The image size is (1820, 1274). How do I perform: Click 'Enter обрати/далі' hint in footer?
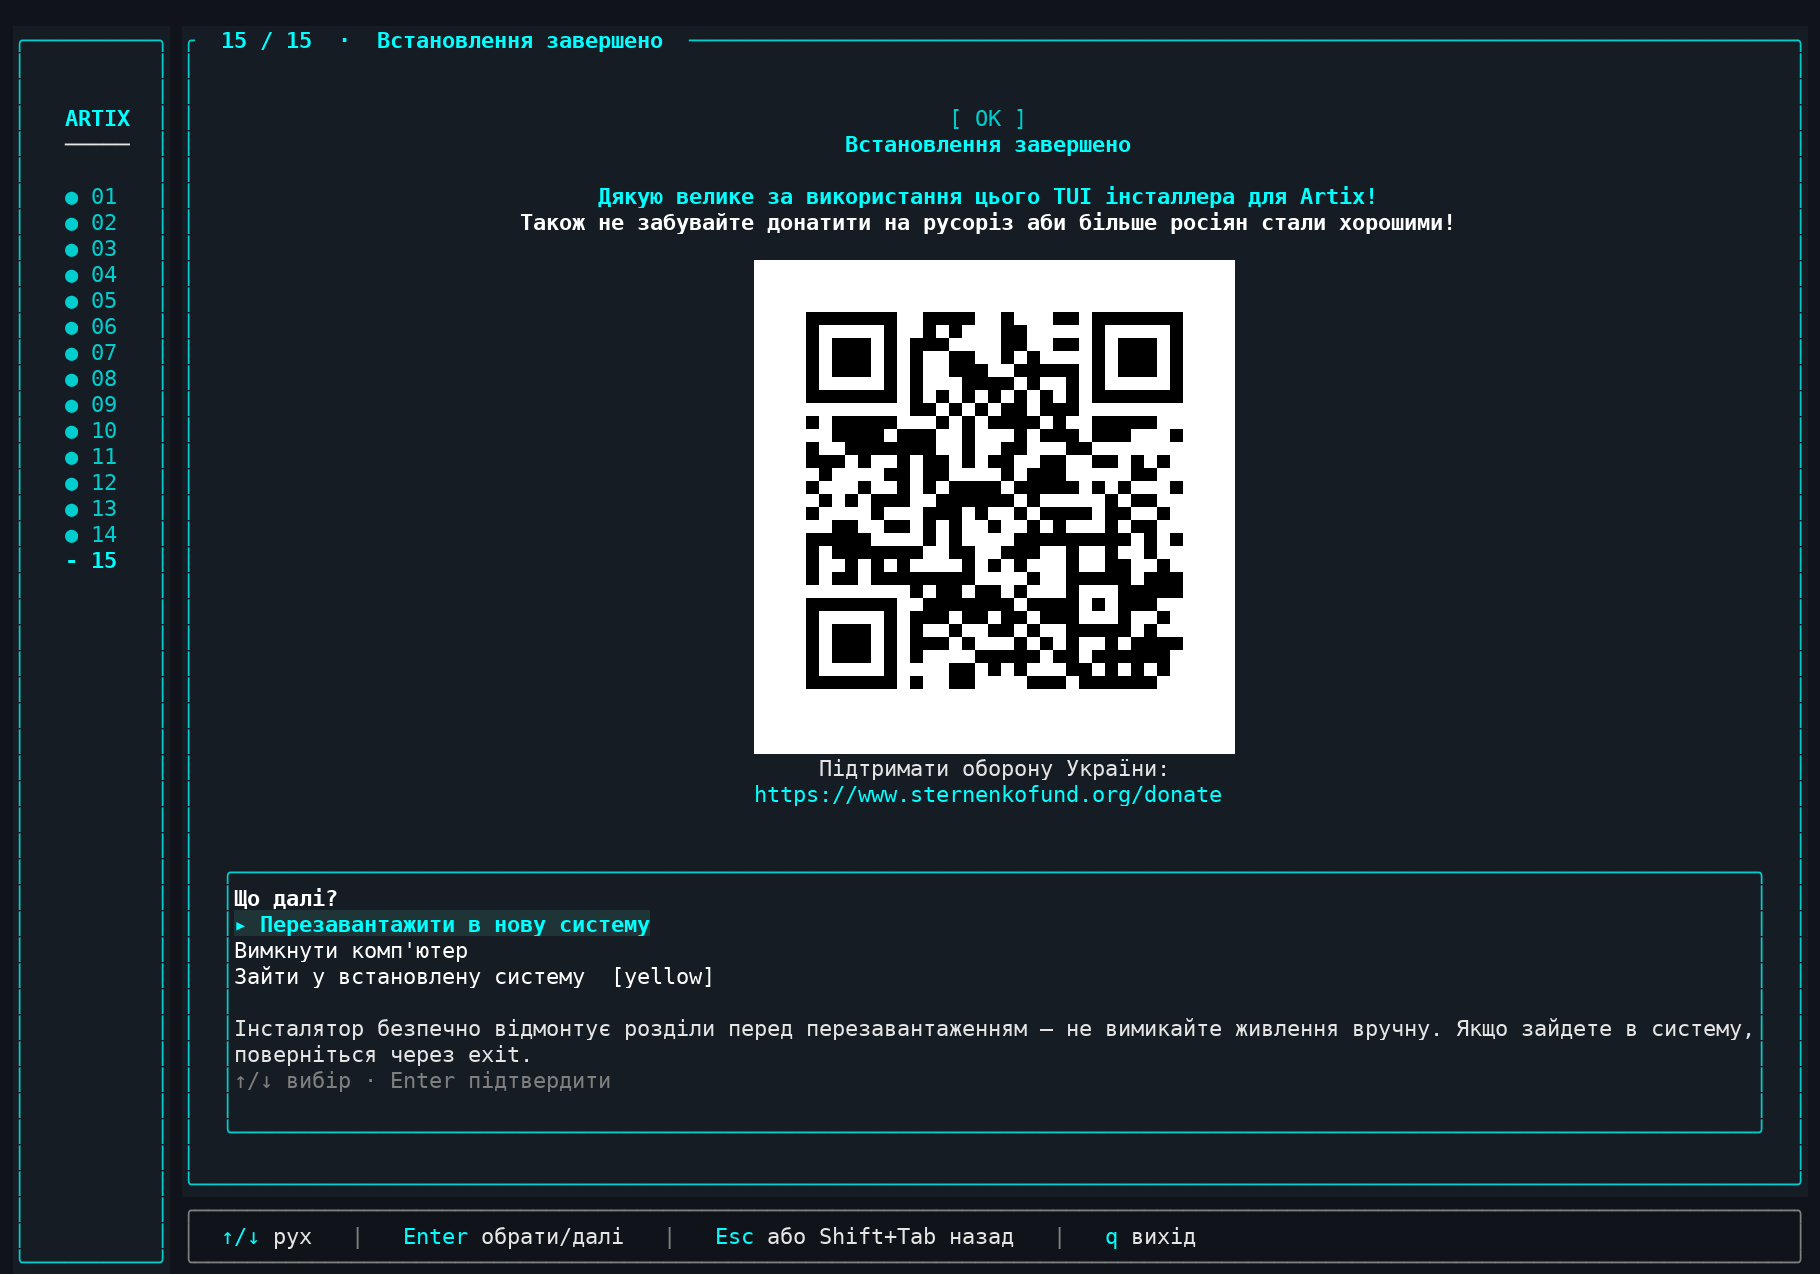[x=513, y=1237]
